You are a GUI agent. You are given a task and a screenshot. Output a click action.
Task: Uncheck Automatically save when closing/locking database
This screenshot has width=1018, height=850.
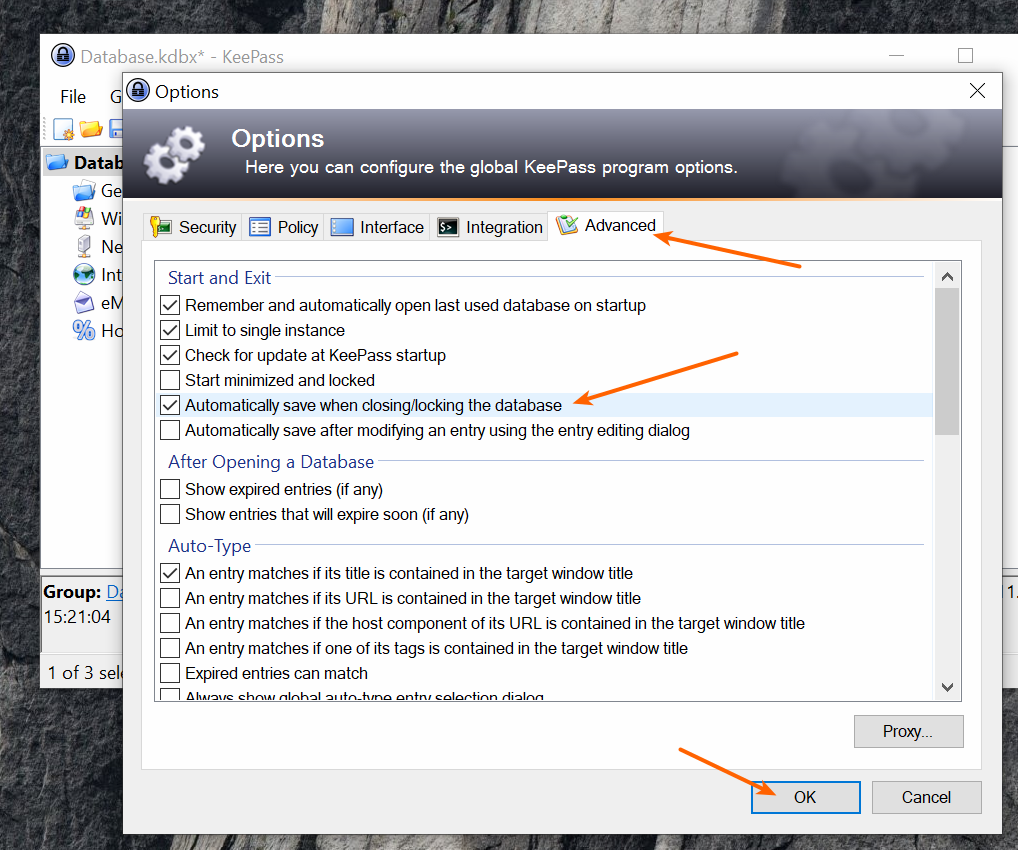pyautogui.click(x=170, y=405)
